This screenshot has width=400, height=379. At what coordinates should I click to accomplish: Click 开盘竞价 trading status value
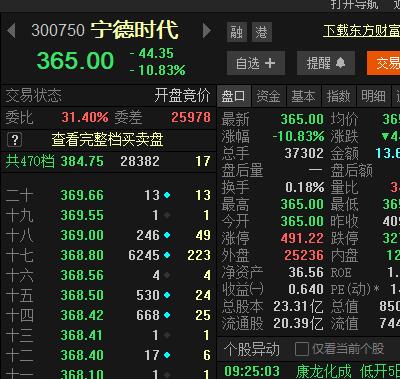click(x=182, y=96)
